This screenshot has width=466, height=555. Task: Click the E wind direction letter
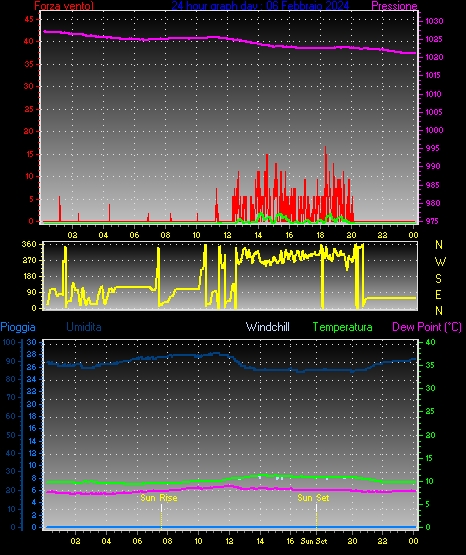click(x=438, y=294)
